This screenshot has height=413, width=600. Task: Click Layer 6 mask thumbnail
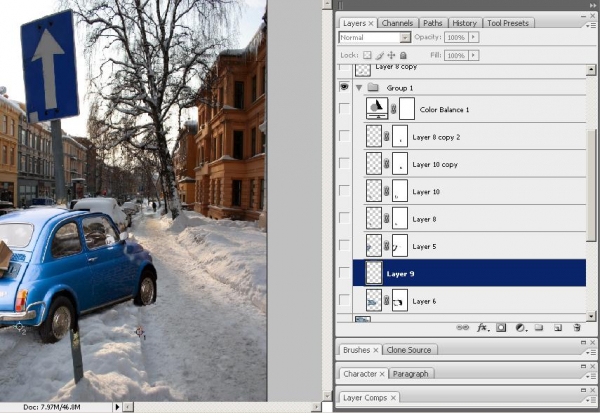(400, 300)
